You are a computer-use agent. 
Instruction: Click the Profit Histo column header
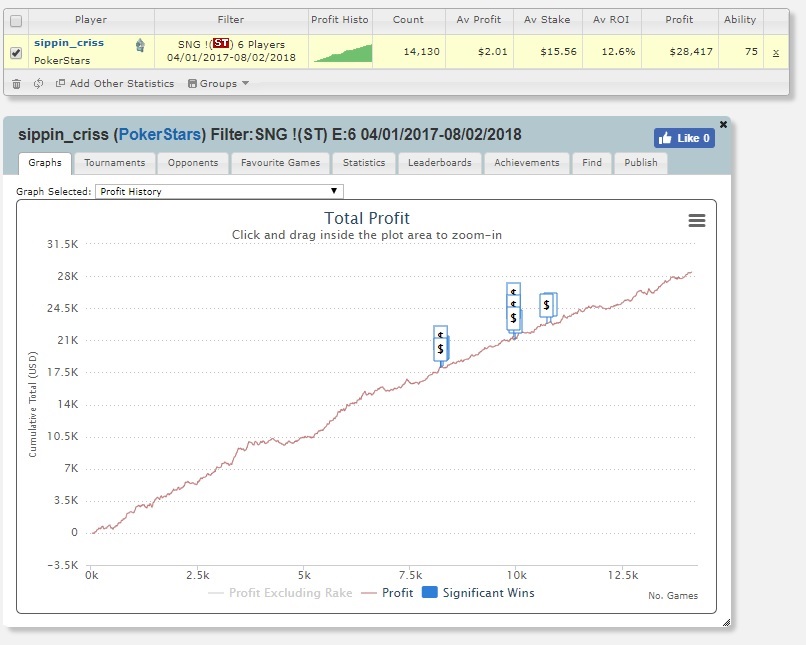coord(340,20)
